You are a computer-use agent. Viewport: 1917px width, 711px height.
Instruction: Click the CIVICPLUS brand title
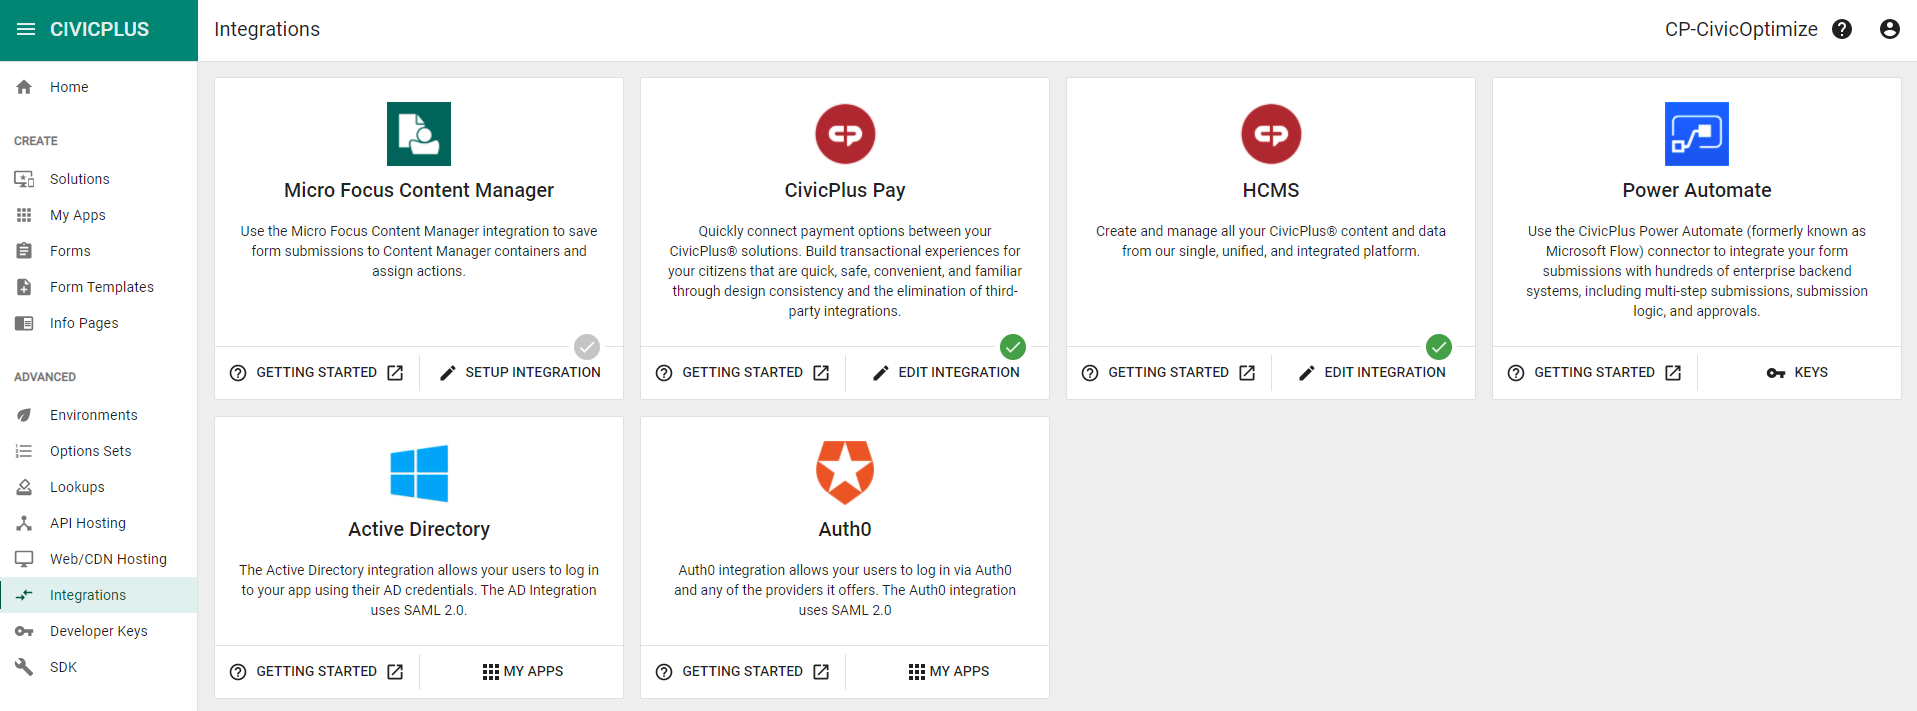pyautogui.click(x=99, y=30)
